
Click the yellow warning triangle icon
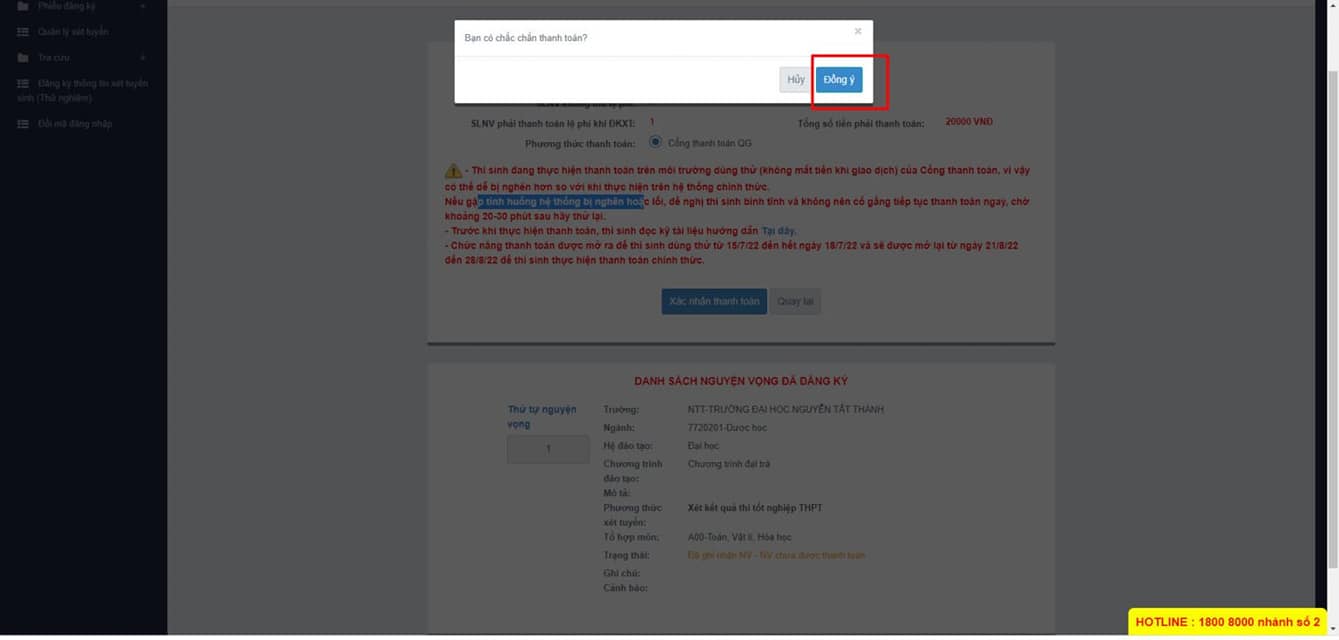coord(453,172)
